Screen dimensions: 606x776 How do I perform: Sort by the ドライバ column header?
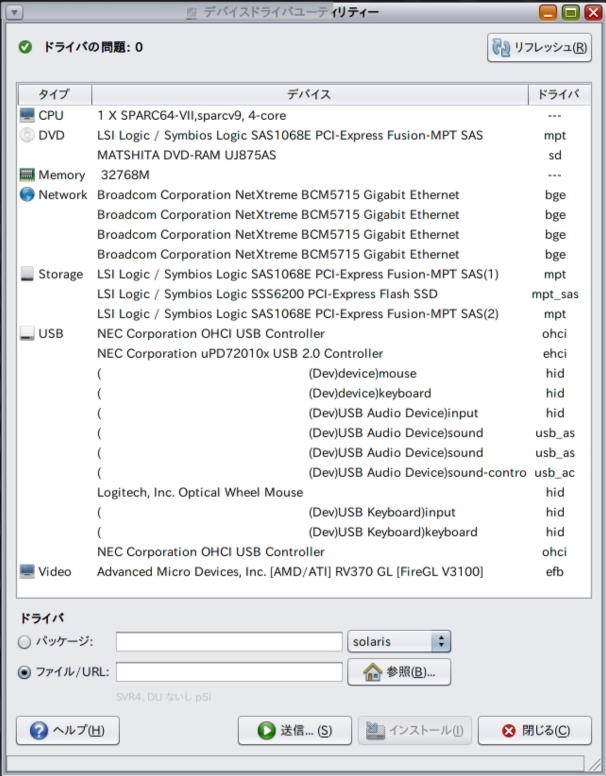coord(559,94)
